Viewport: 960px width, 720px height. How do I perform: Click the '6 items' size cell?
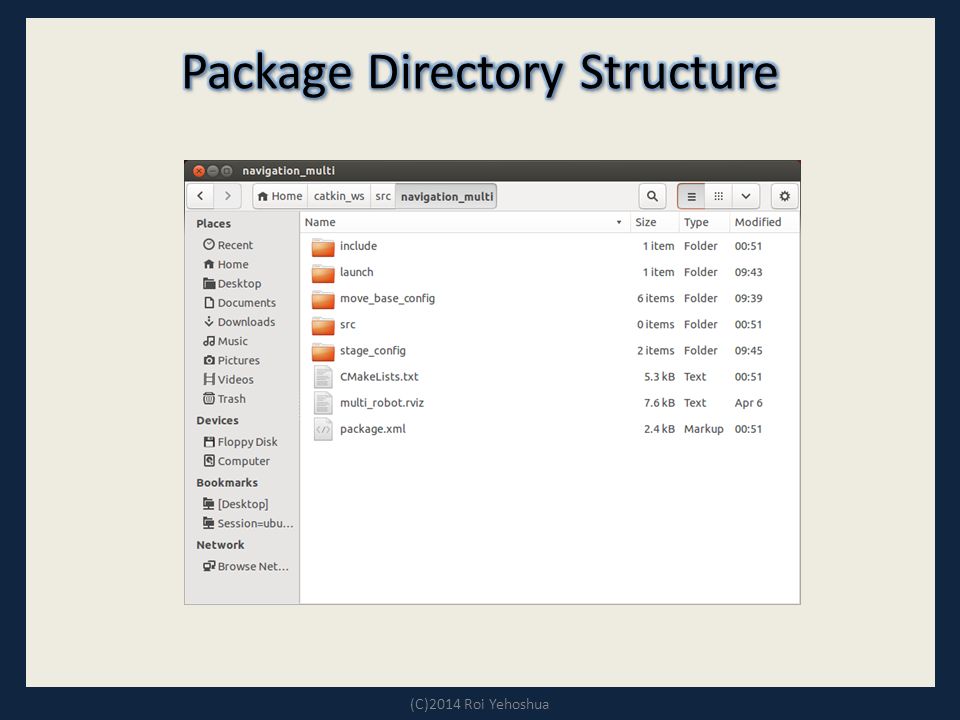655,298
